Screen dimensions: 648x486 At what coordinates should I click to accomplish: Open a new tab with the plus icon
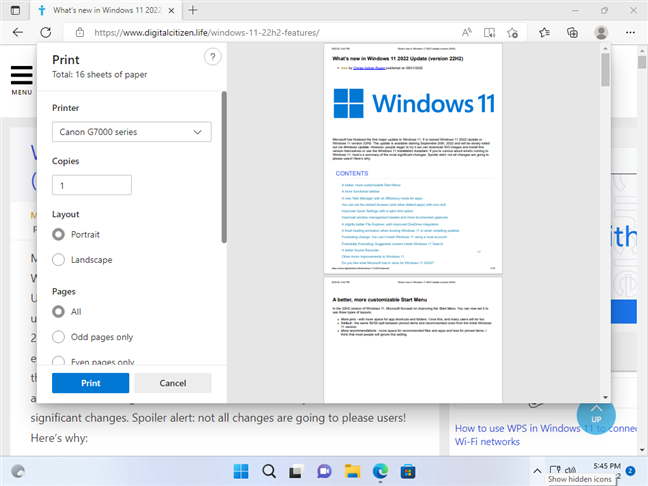(x=193, y=10)
